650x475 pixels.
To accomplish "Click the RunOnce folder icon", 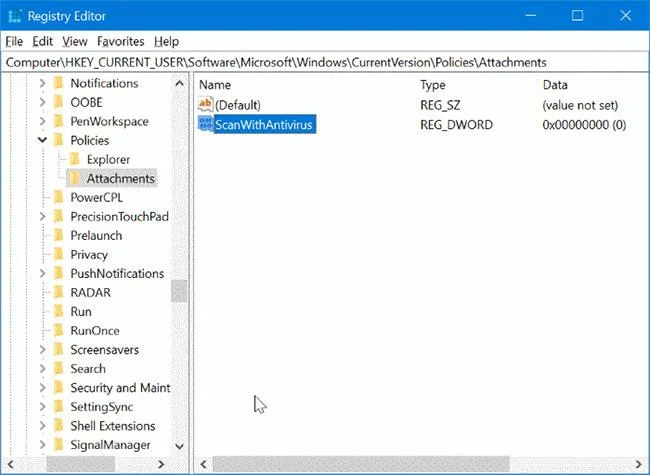I will click(59, 331).
